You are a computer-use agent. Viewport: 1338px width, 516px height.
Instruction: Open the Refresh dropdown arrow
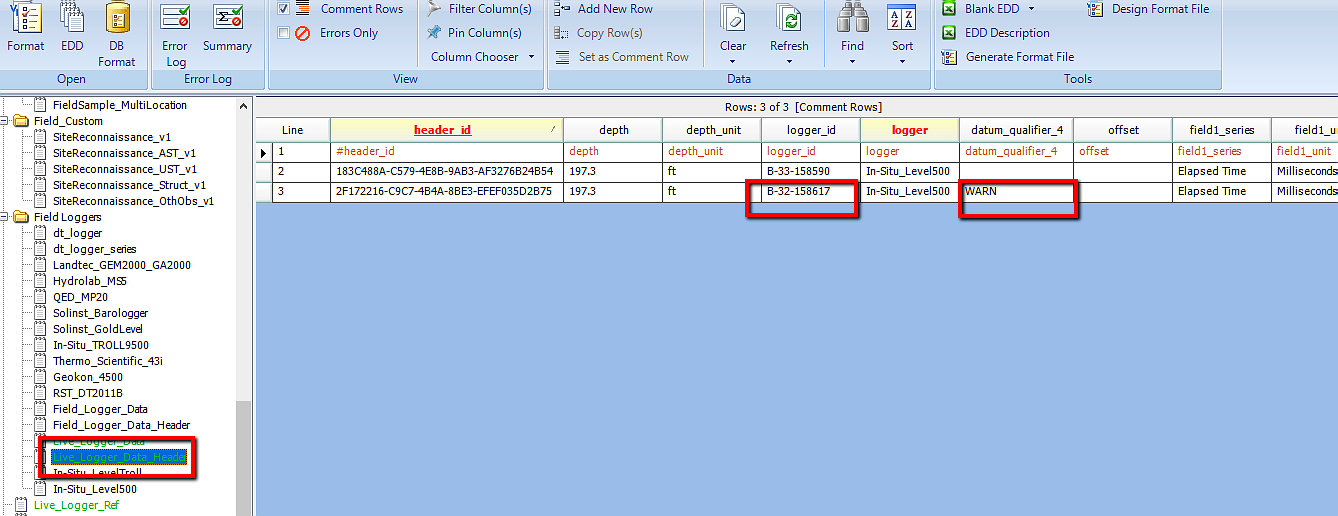coord(789,62)
